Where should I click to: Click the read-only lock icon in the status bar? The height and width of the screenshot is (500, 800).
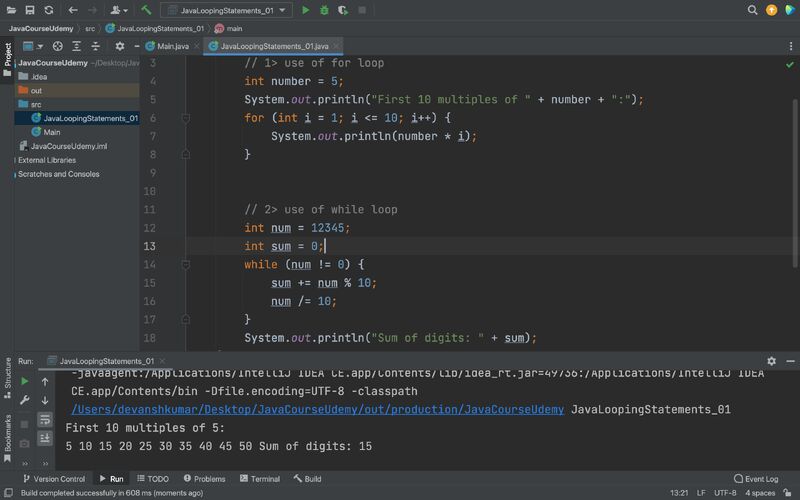pos(787,493)
